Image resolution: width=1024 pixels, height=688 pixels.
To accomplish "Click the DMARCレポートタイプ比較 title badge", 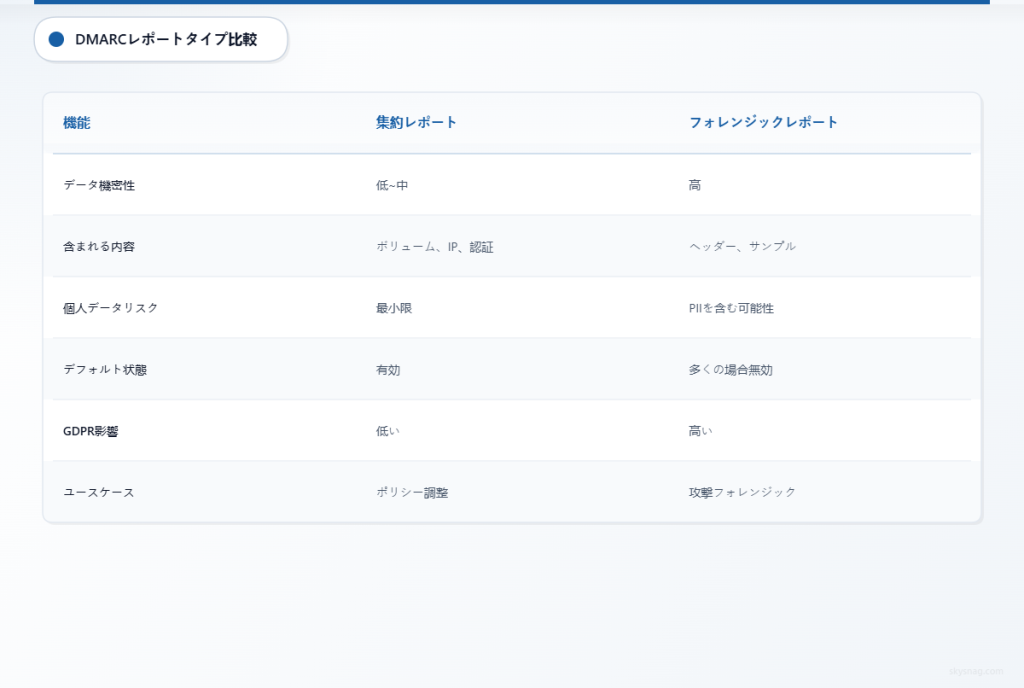I will 161,39.
